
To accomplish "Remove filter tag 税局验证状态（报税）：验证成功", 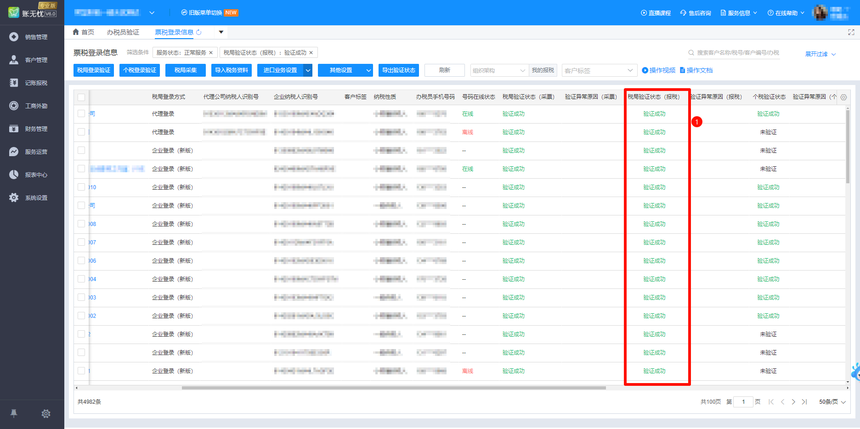I will click(311, 53).
